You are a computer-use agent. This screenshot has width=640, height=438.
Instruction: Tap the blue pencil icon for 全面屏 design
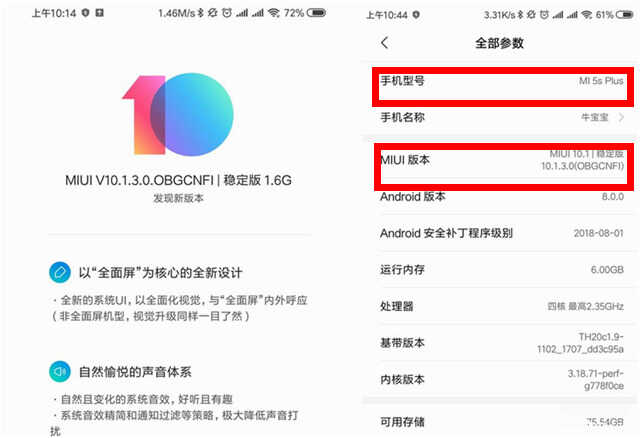(60, 272)
